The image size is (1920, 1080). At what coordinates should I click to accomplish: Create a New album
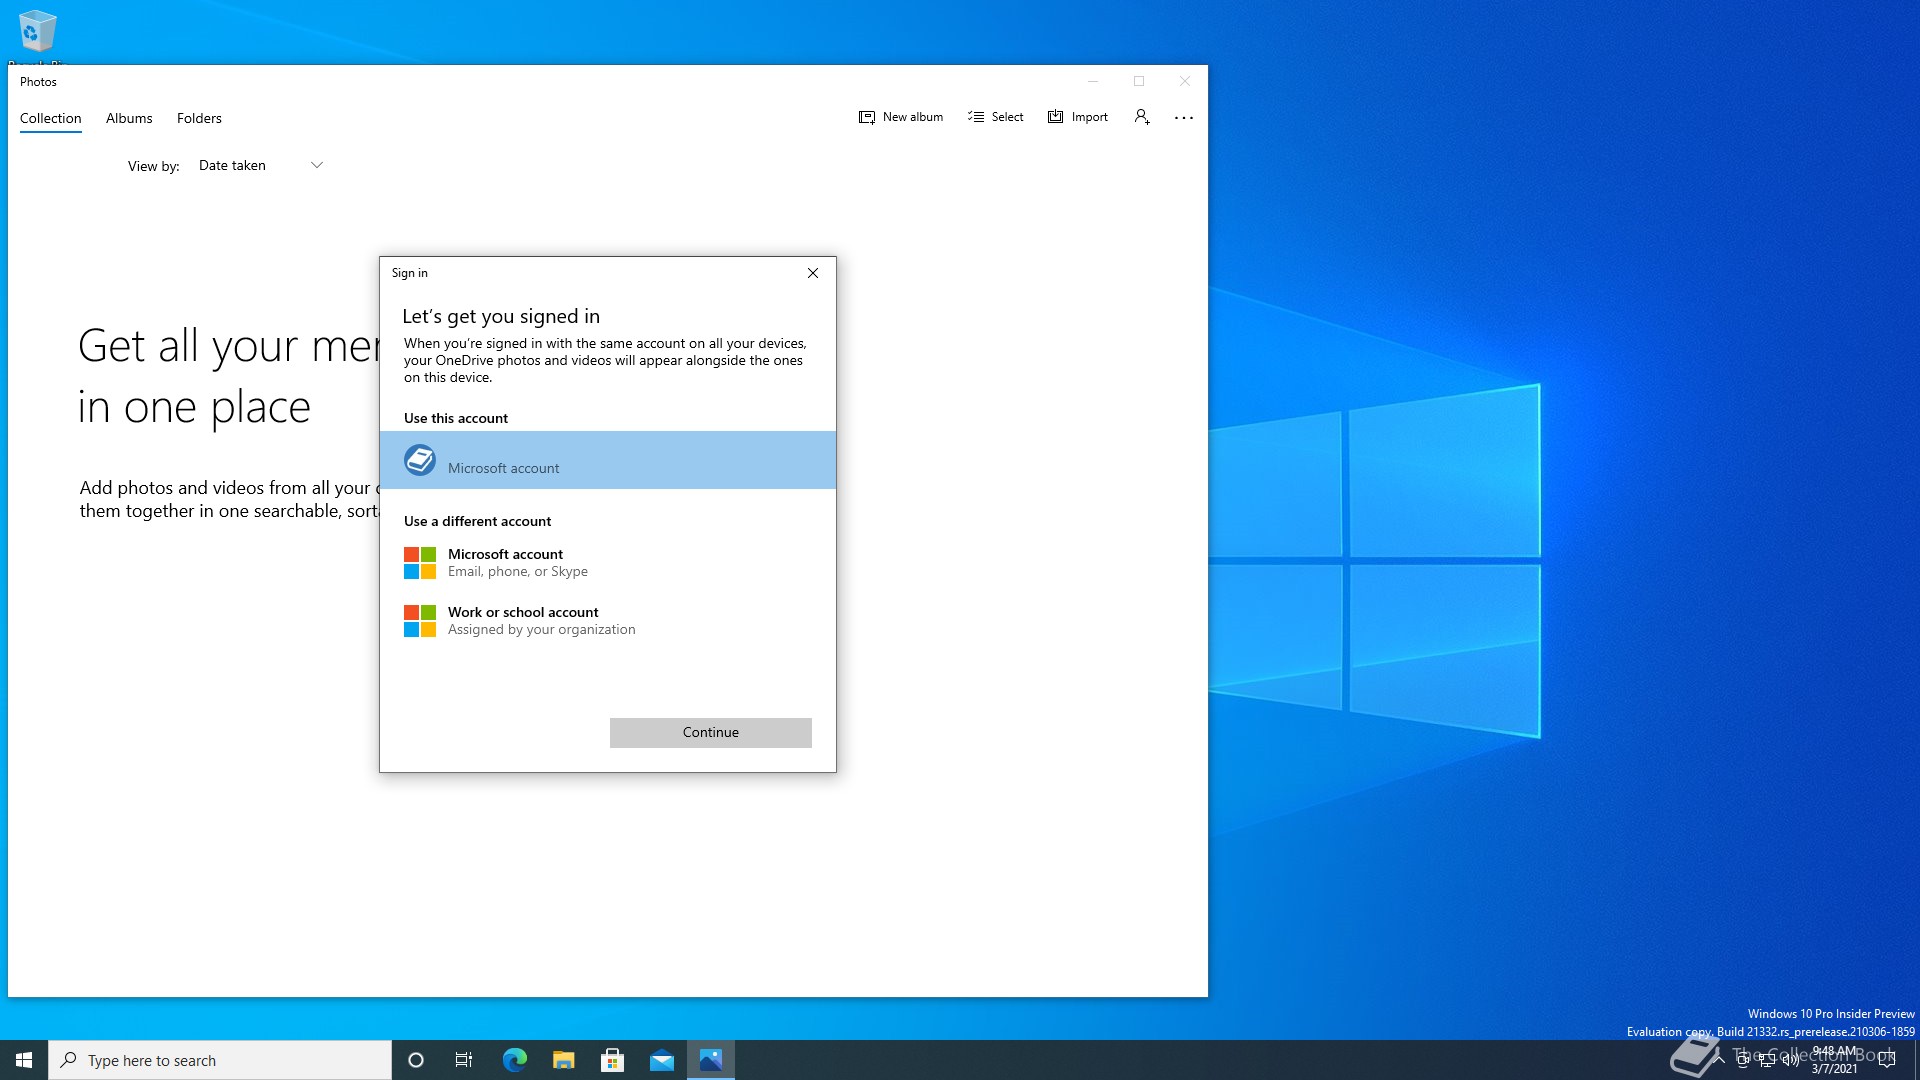click(900, 117)
